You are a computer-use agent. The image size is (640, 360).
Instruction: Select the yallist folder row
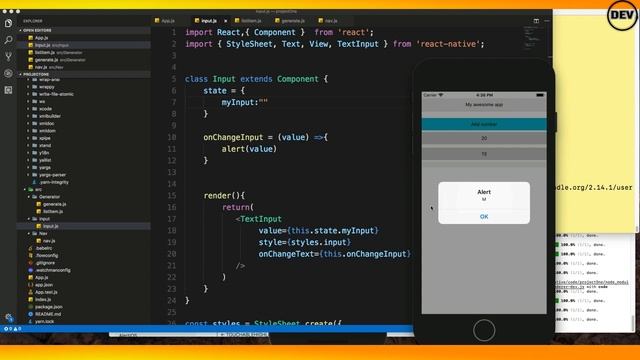[84, 160]
